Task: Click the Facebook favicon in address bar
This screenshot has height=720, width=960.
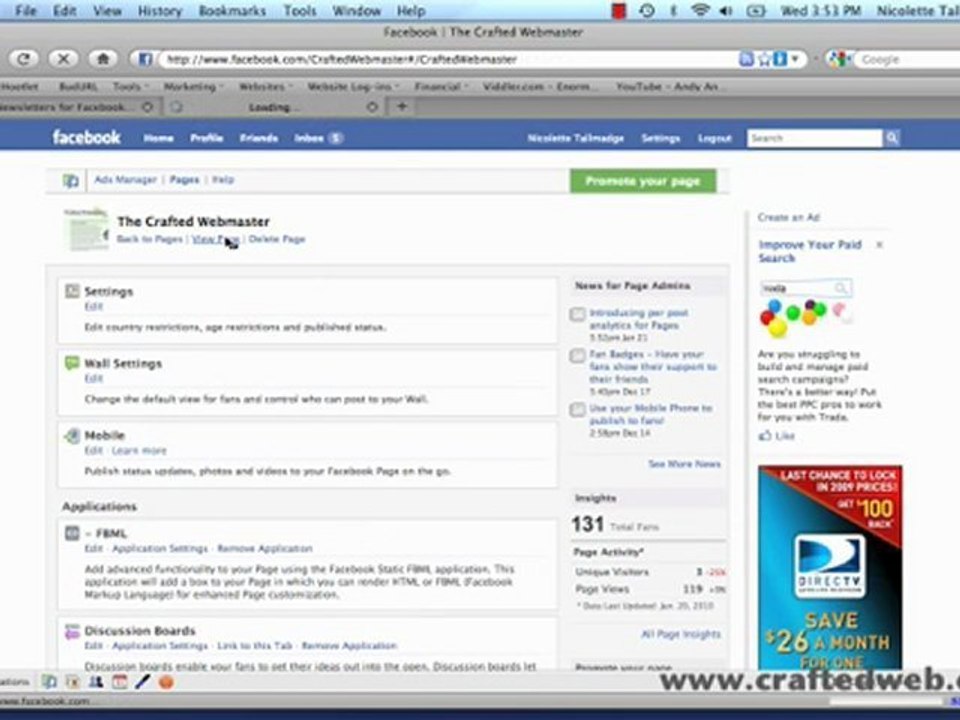Action: pos(145,59)
